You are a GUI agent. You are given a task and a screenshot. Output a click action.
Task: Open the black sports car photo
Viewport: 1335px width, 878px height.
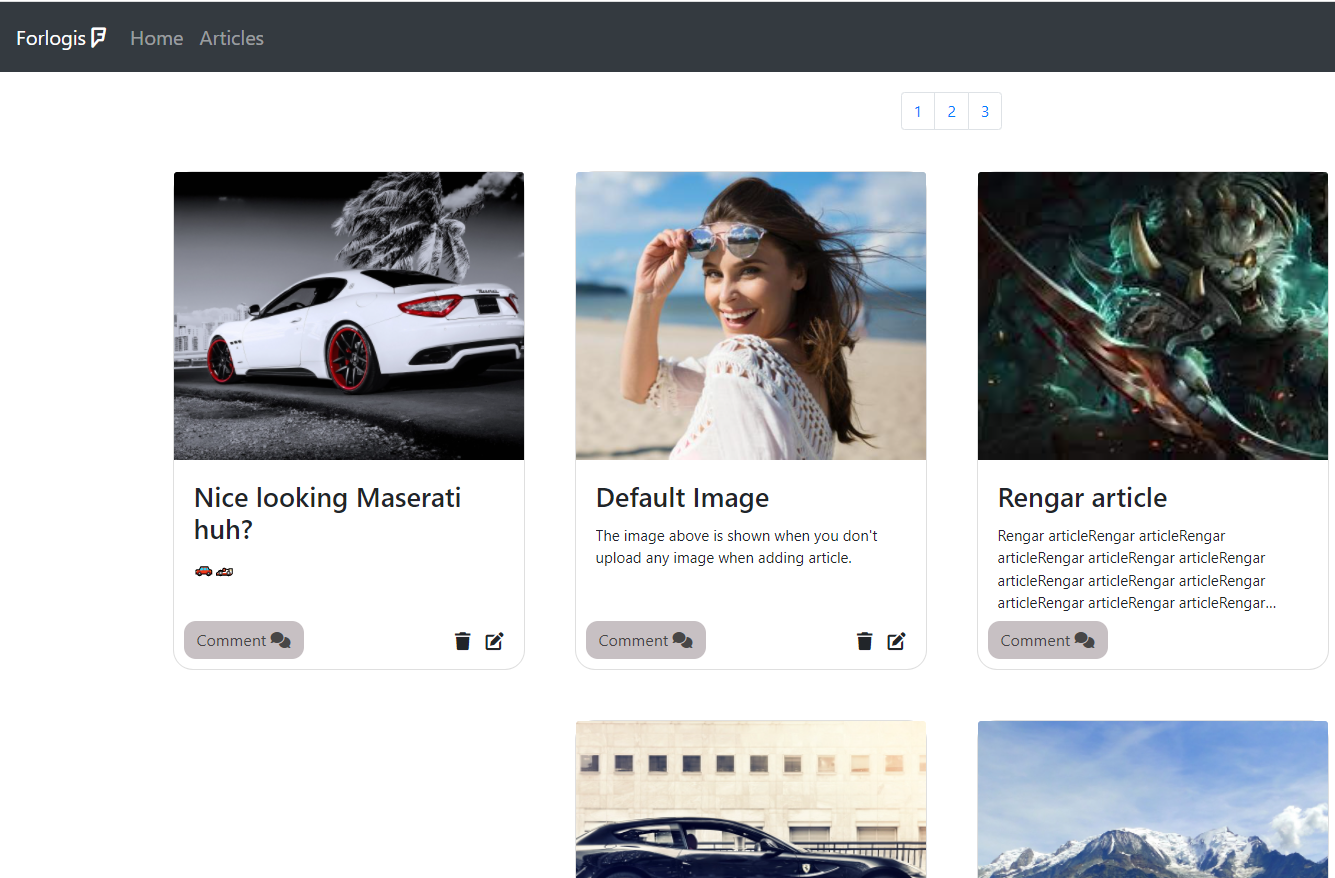(x=751, y=799)
